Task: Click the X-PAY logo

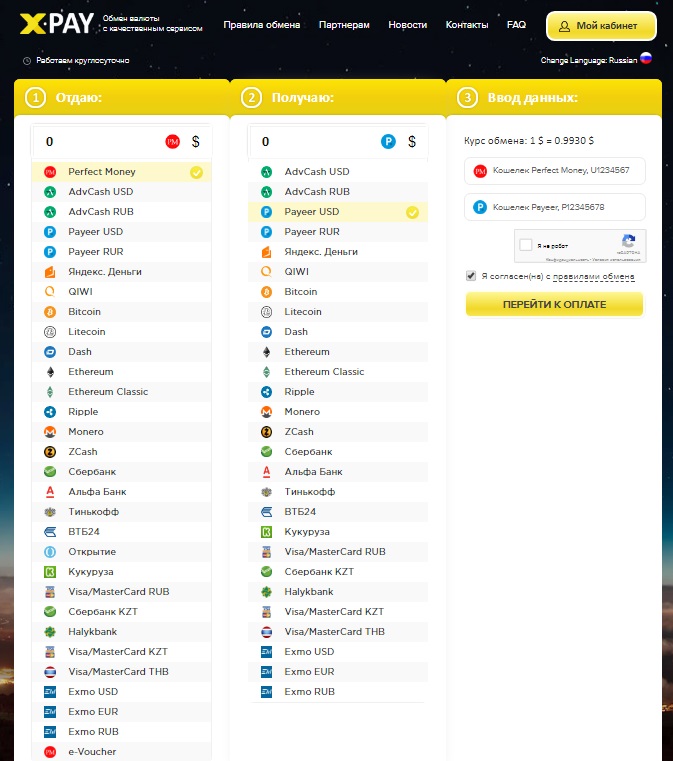Action: coord(57,23)
